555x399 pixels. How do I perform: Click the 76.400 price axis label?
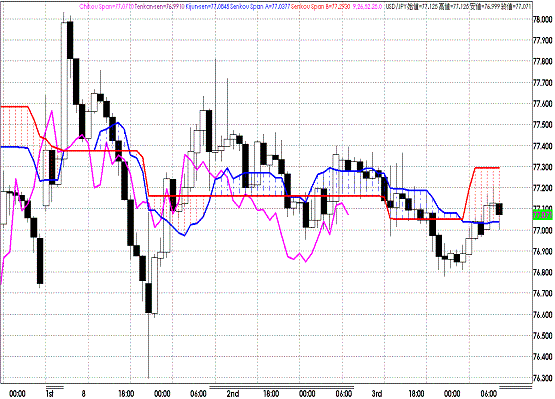(x=542, y=357)
